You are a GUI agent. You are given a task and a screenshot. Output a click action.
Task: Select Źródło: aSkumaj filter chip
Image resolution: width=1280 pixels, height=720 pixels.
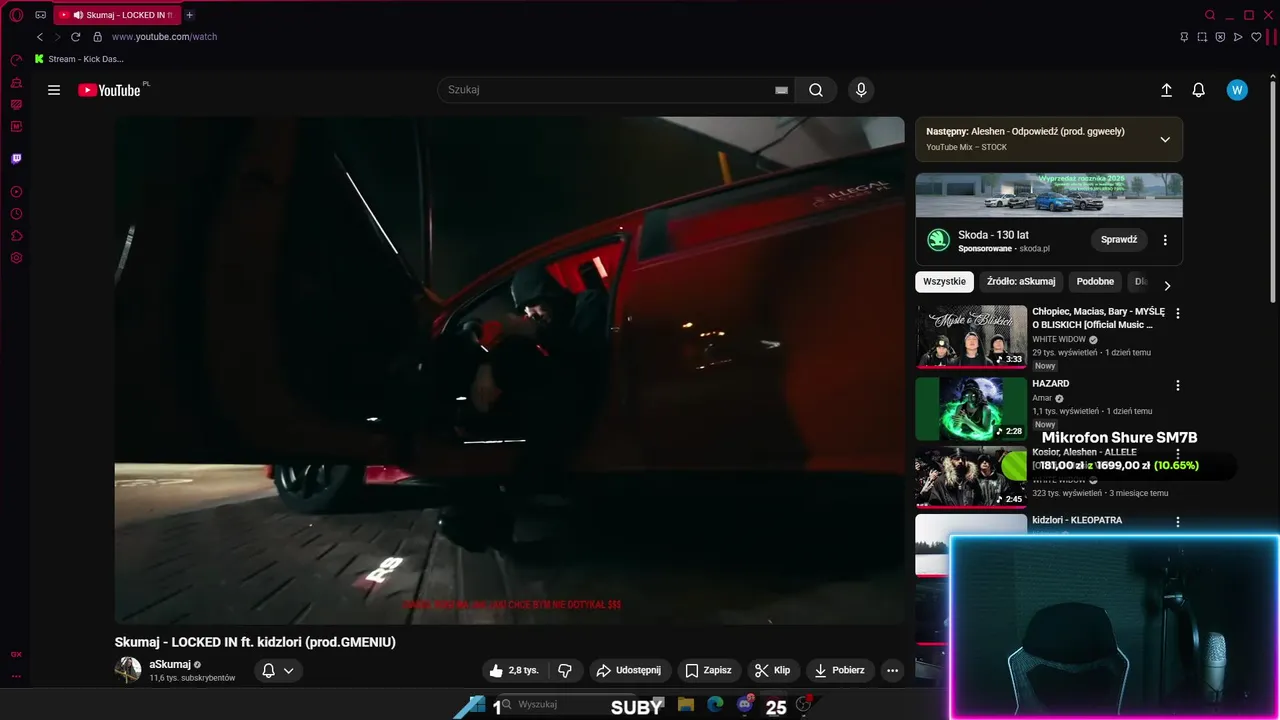click(x=1021, y=282)
